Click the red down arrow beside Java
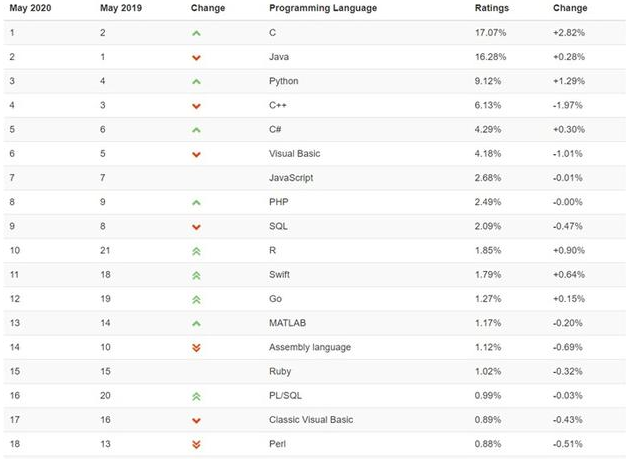This screenshot has height=459, width=626. [x=196, y=57]
